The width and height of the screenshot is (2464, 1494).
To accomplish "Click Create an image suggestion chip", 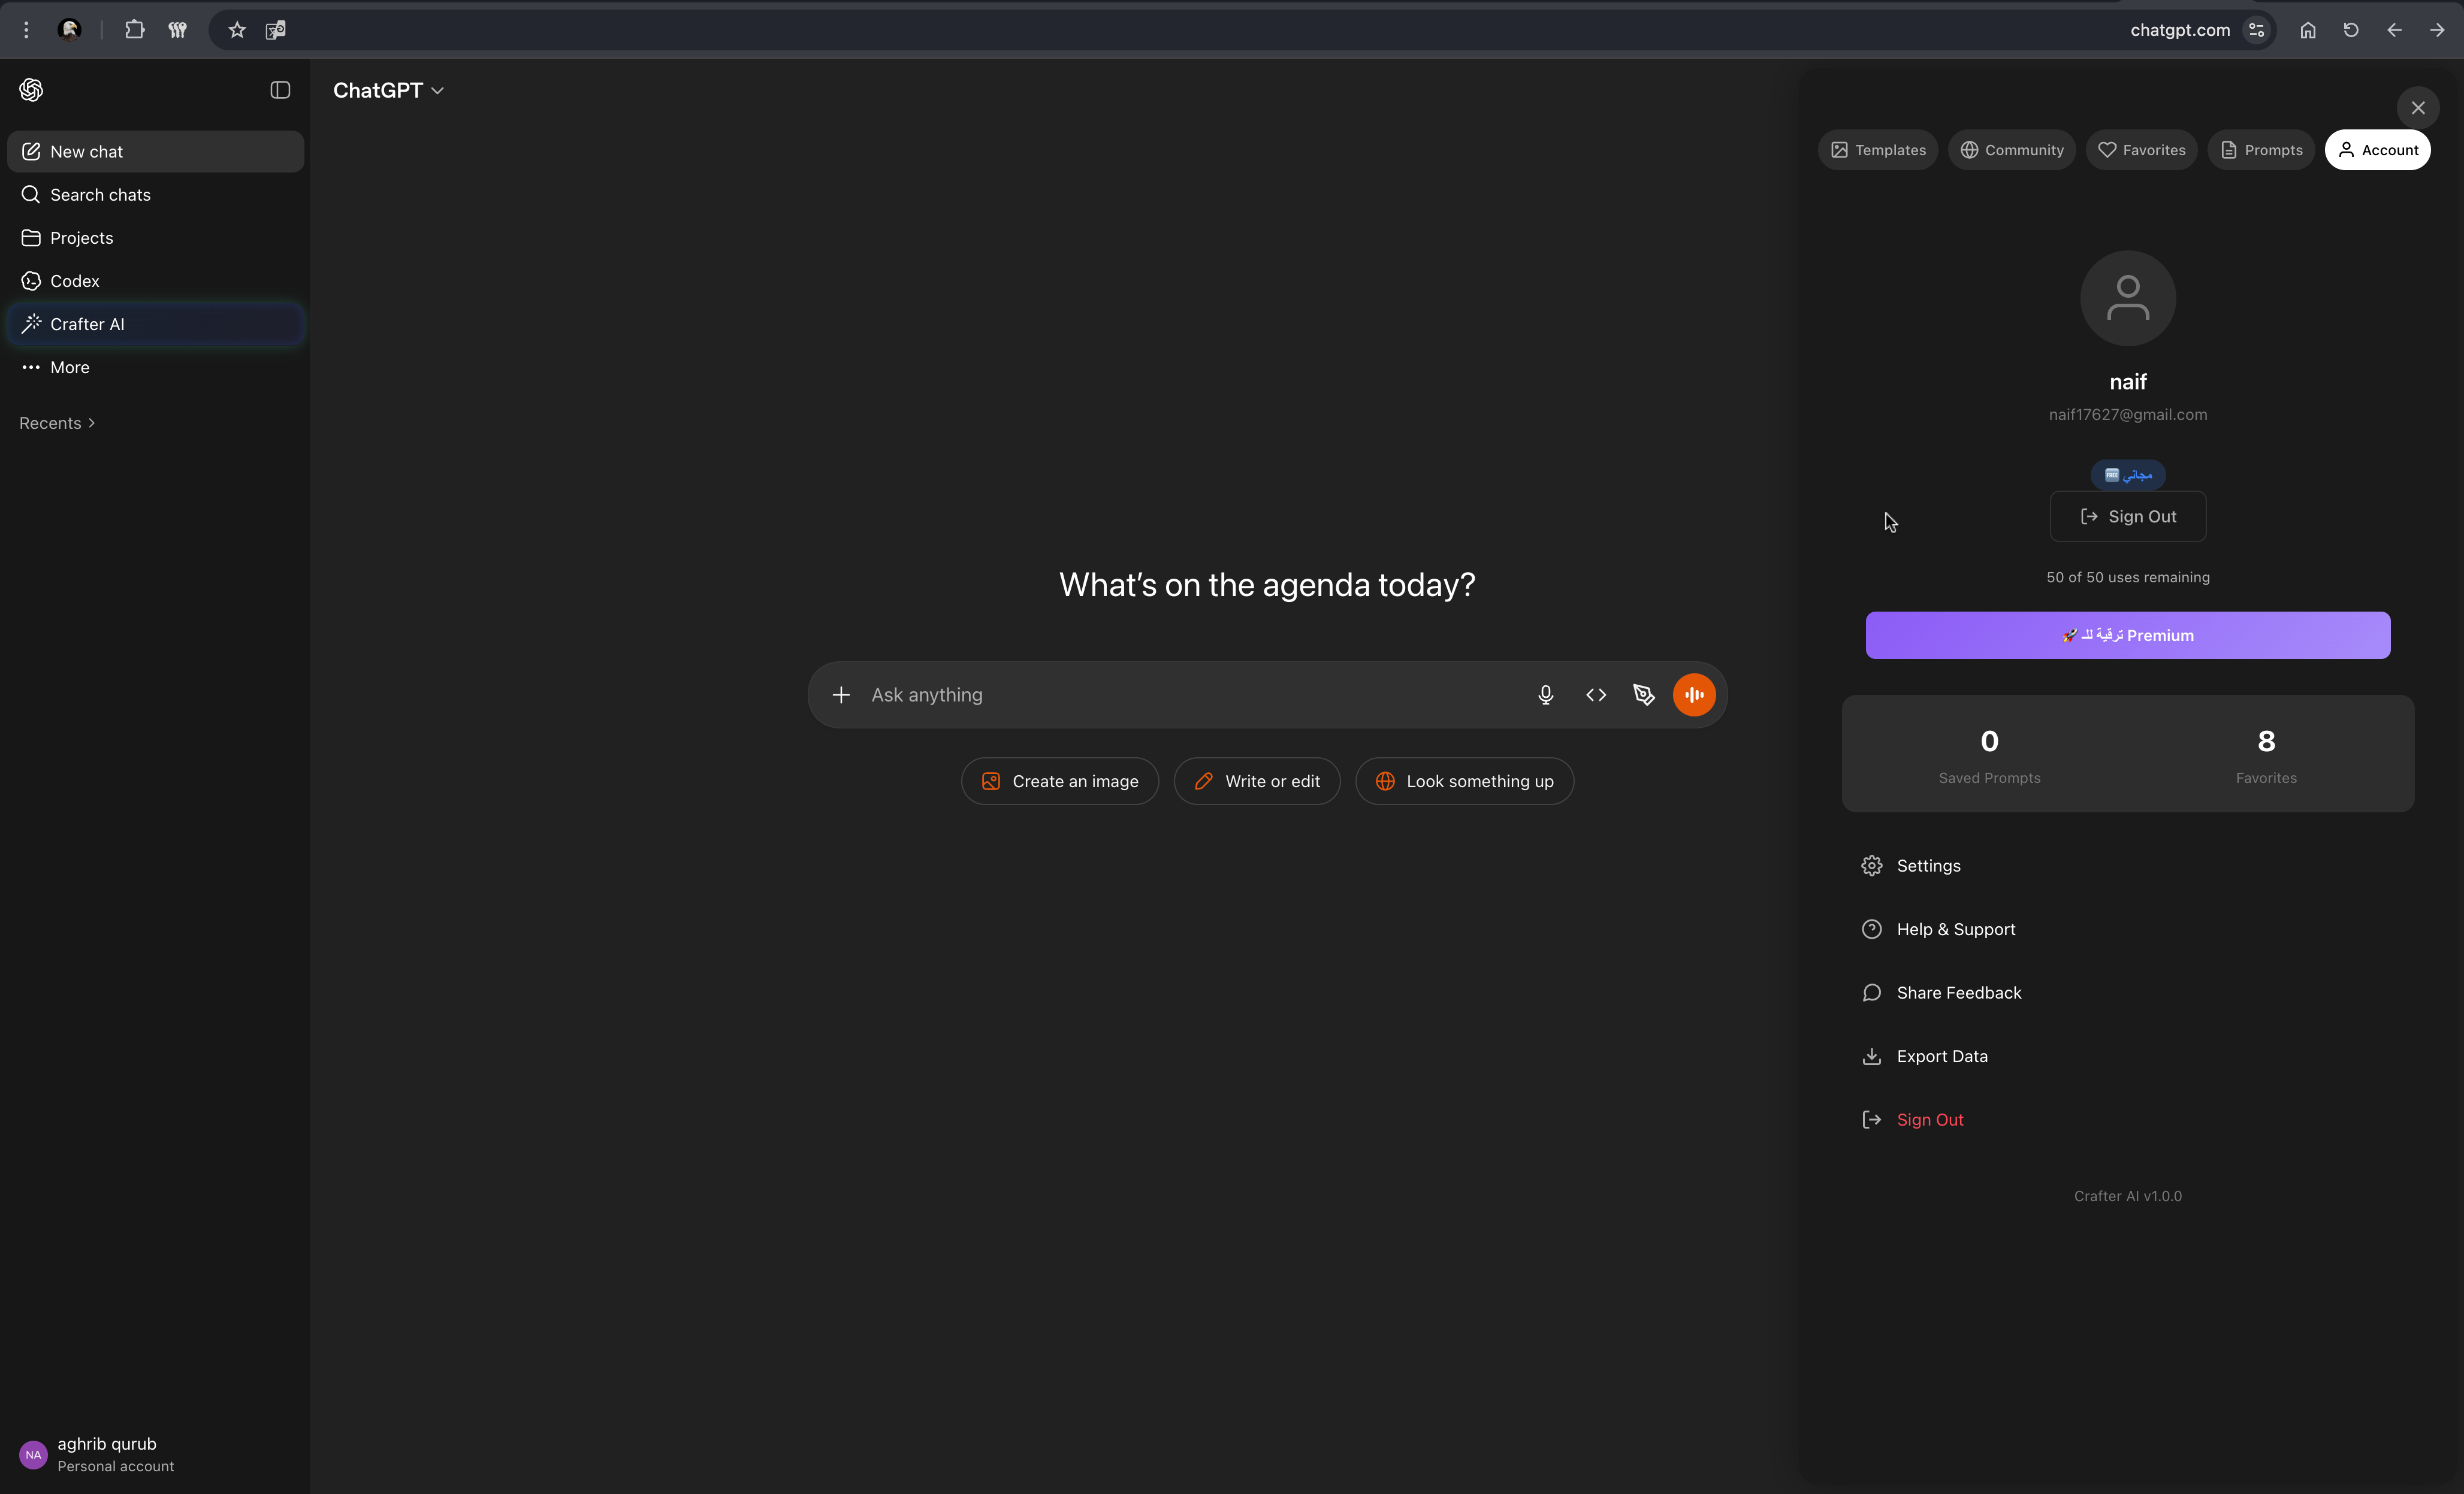I will (x=1059, y=781).
